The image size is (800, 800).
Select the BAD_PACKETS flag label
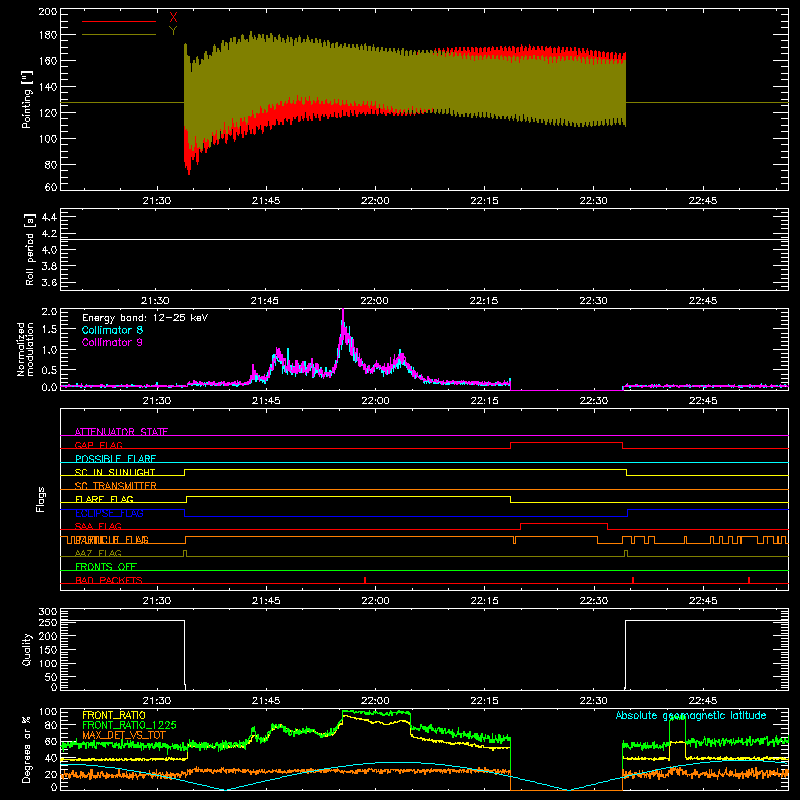click(109, 580)
